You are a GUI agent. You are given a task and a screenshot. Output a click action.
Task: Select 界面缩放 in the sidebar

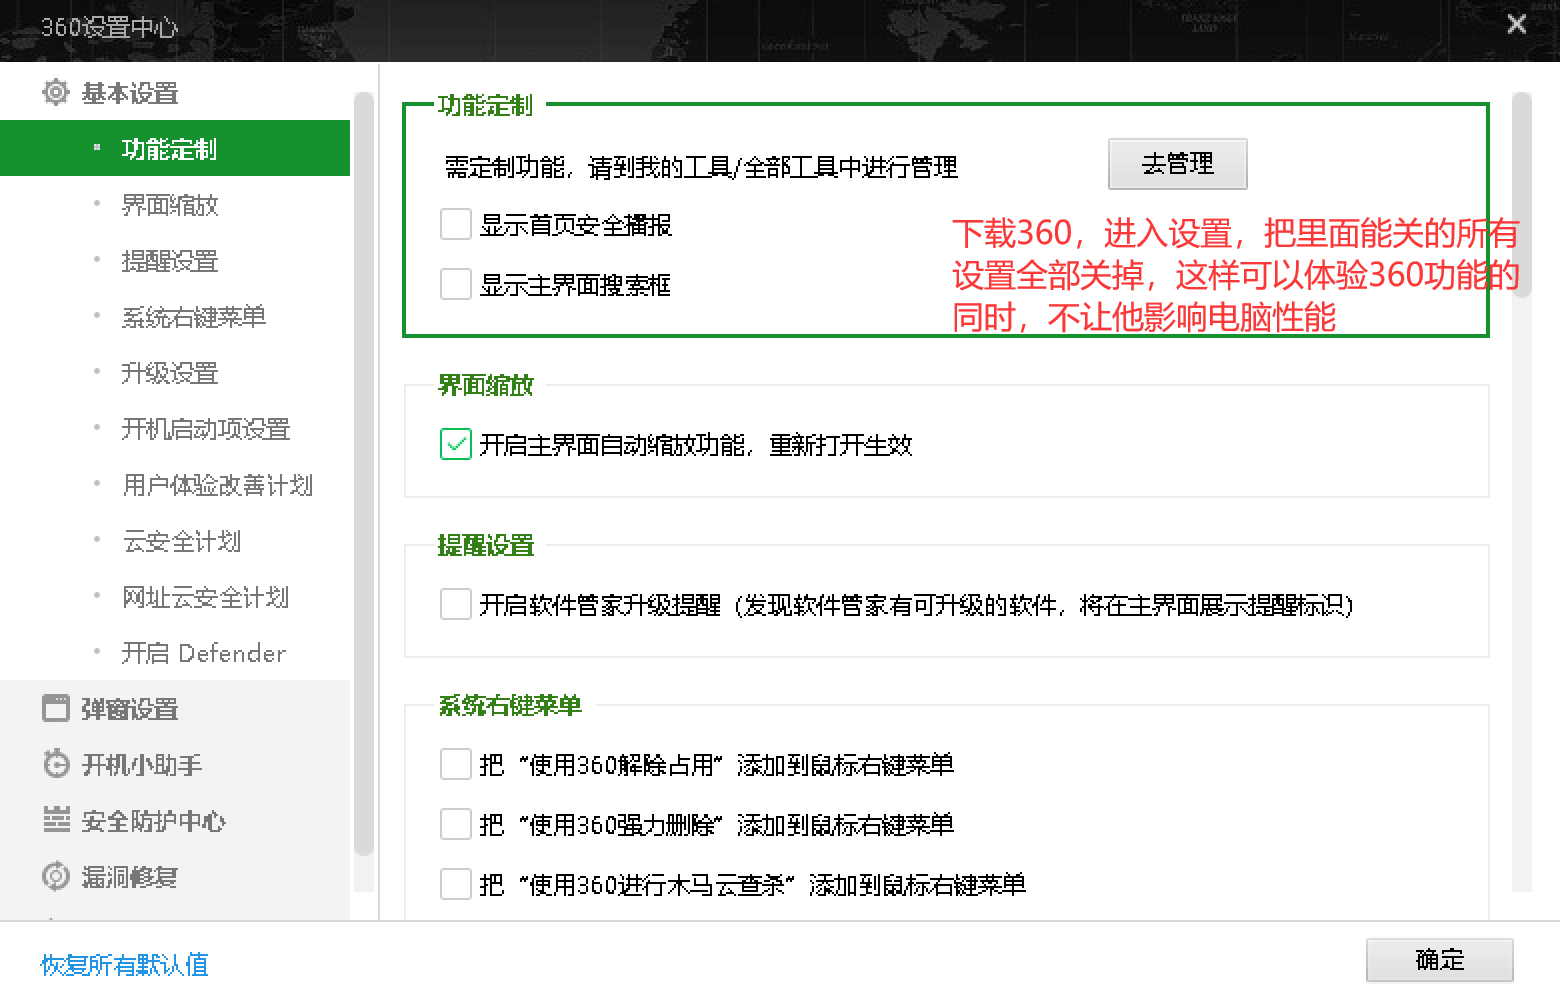point(169,205)
